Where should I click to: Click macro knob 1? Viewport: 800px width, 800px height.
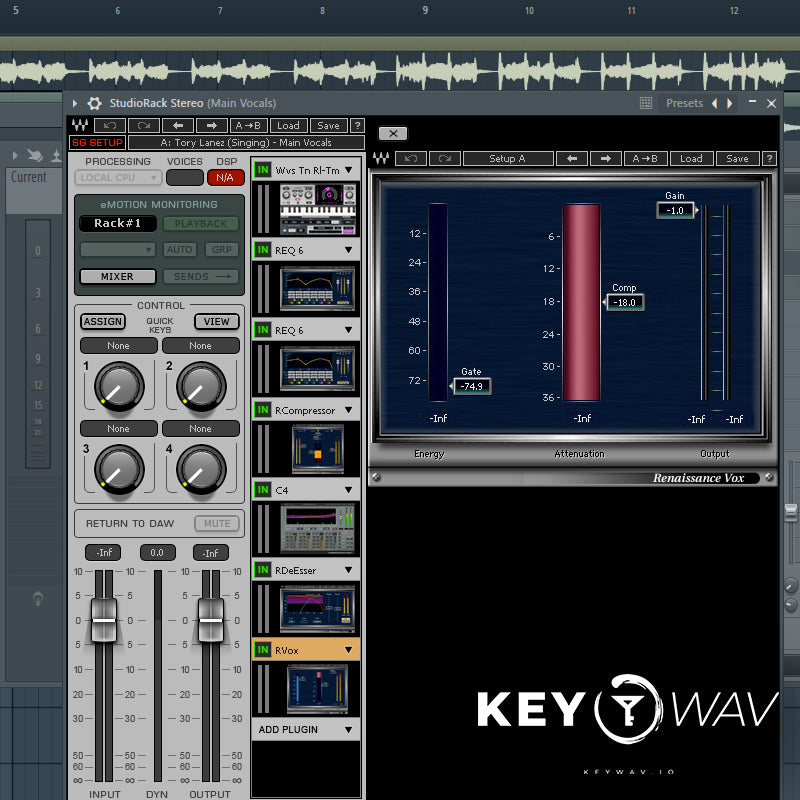(x=119, y=386)
